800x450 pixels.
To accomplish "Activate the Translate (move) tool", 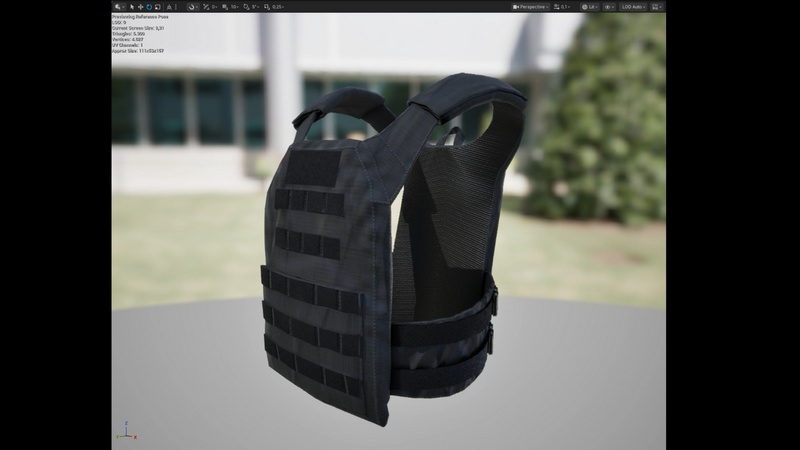I will (x=140, y=7).
